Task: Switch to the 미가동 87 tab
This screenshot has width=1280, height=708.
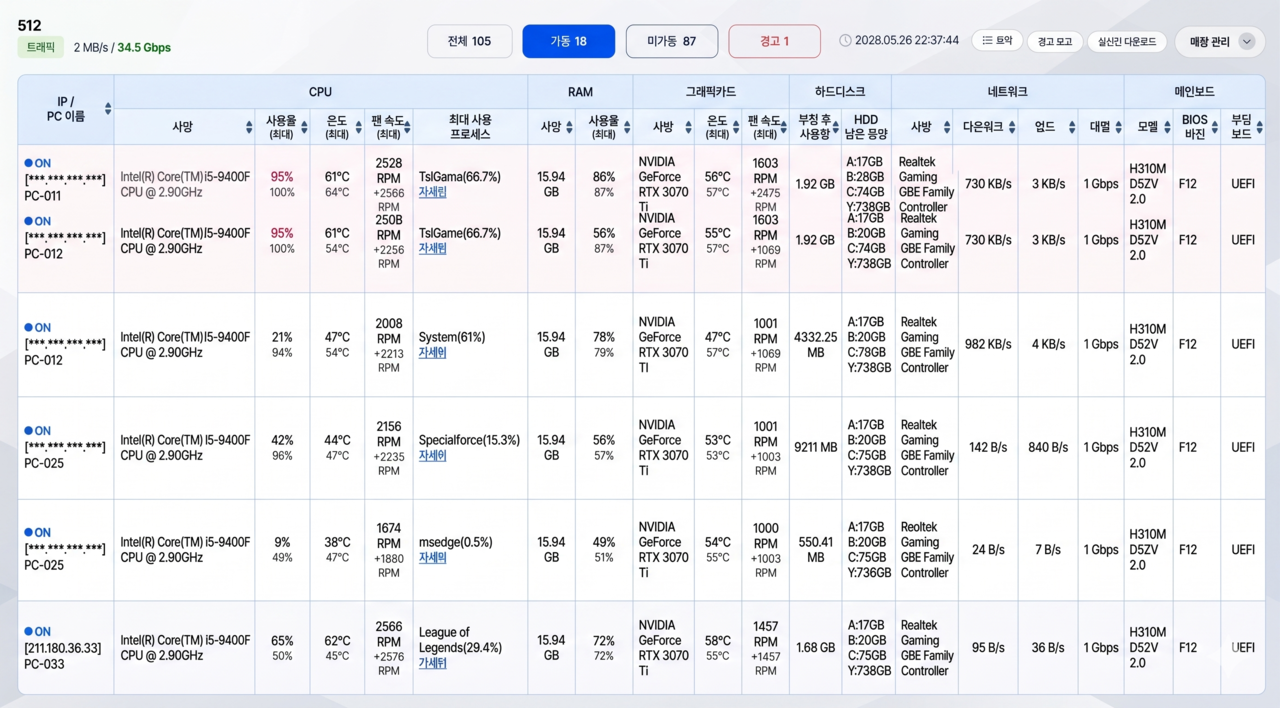Action: 671,41
